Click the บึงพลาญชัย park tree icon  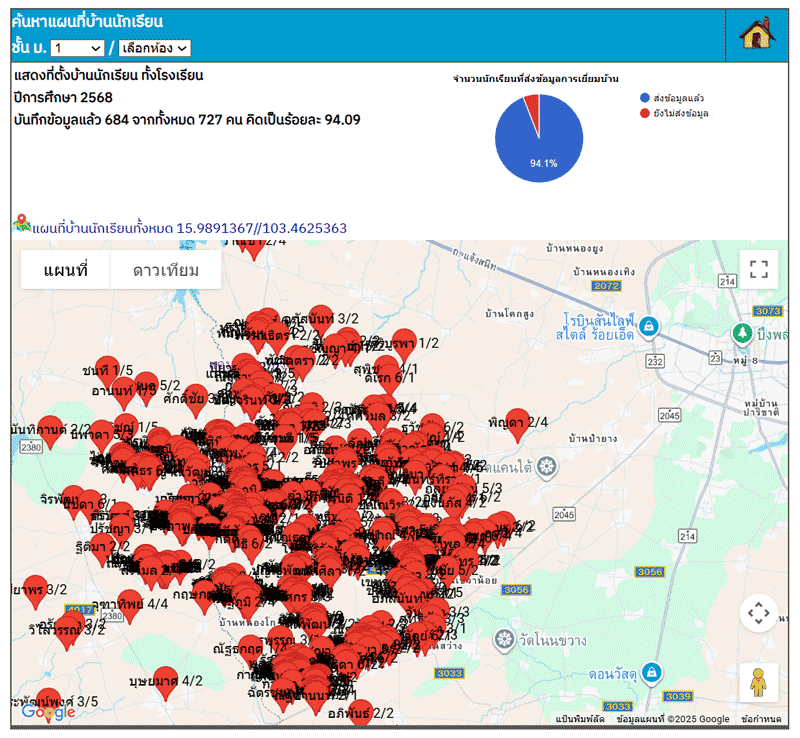(x=742, y=331)
